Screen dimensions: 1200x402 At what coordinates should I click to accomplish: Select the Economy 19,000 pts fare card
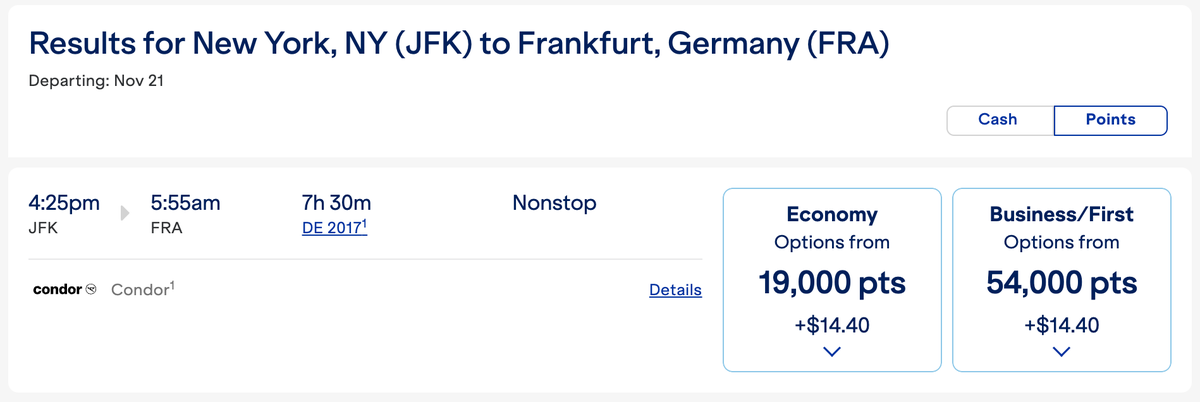(832, 279)
